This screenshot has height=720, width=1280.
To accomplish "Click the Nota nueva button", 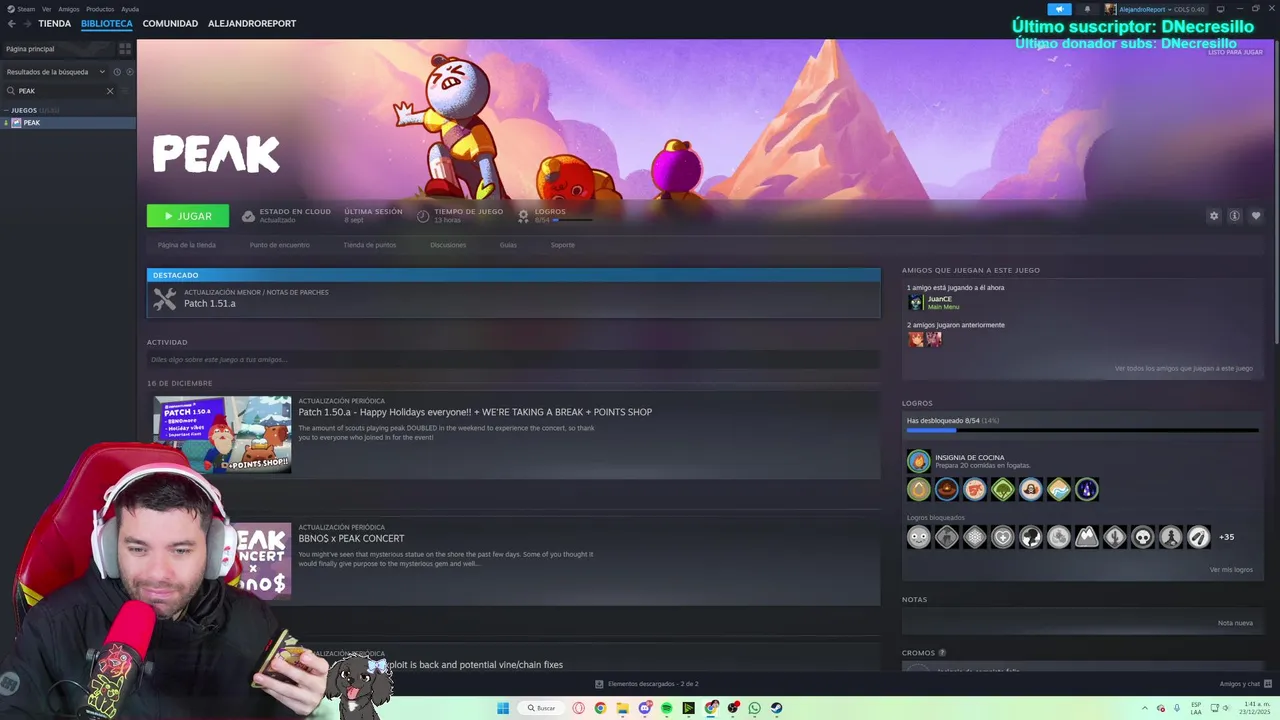I will pyautogui.click(x=1235, y=623).
